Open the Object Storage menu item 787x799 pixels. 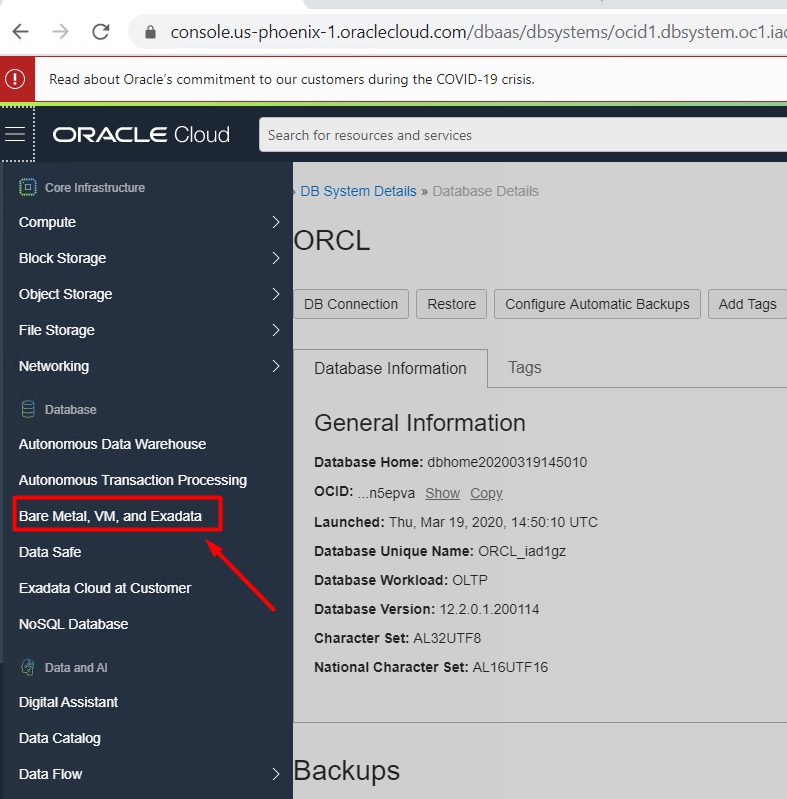click(x=65, y=294)
